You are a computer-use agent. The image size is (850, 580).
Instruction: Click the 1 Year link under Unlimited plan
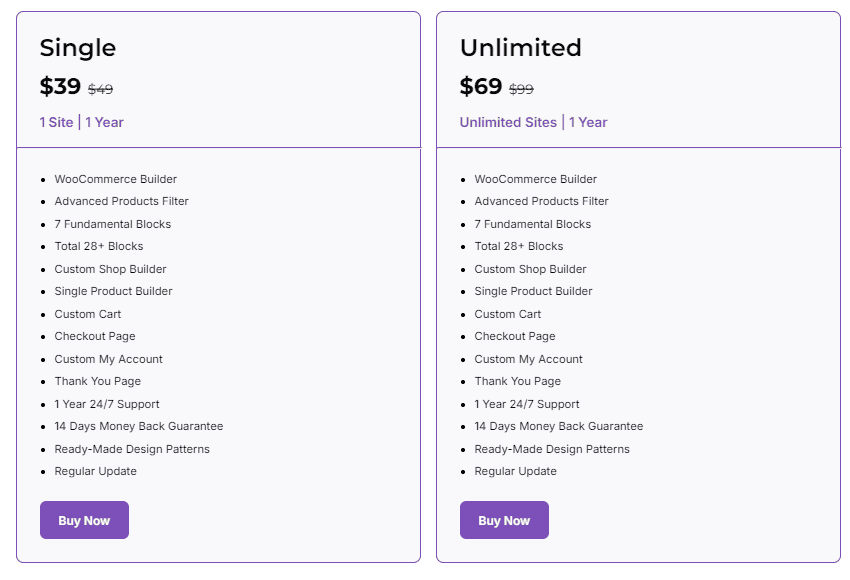tap(588, 122)
